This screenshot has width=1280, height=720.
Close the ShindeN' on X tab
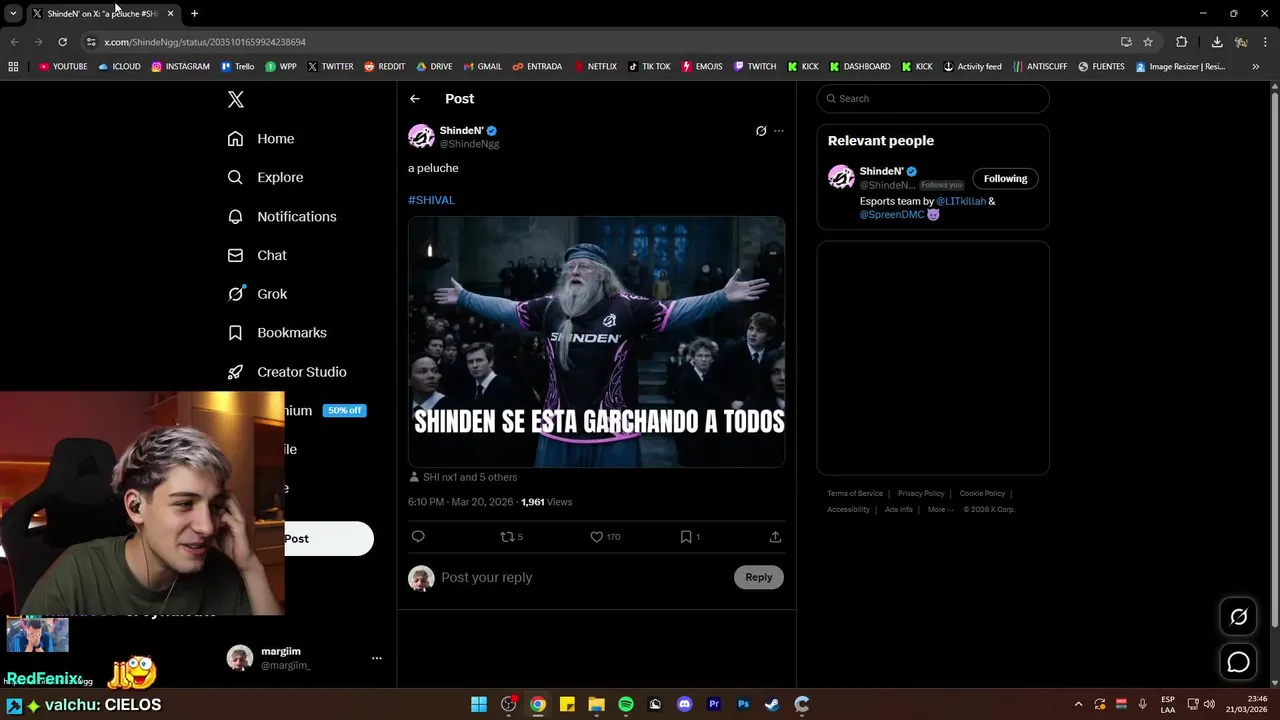(170, 13)
